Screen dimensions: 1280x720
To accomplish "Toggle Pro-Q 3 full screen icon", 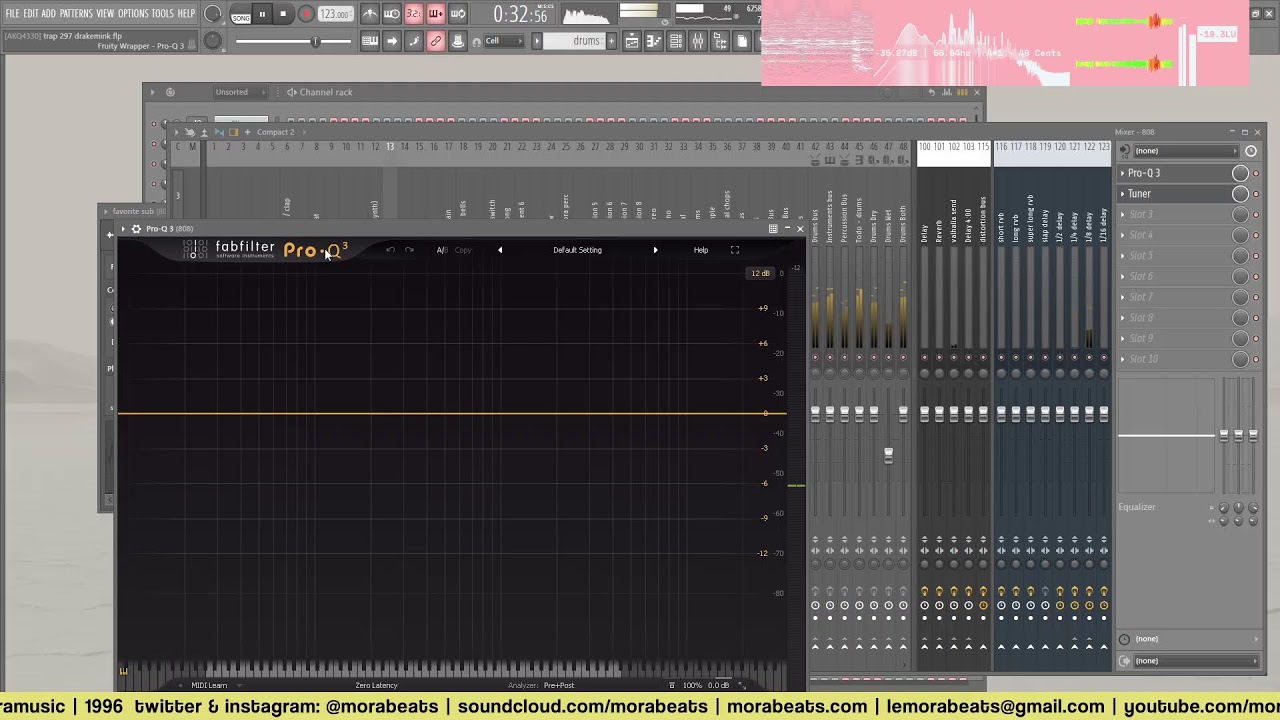I will (735, 250).
